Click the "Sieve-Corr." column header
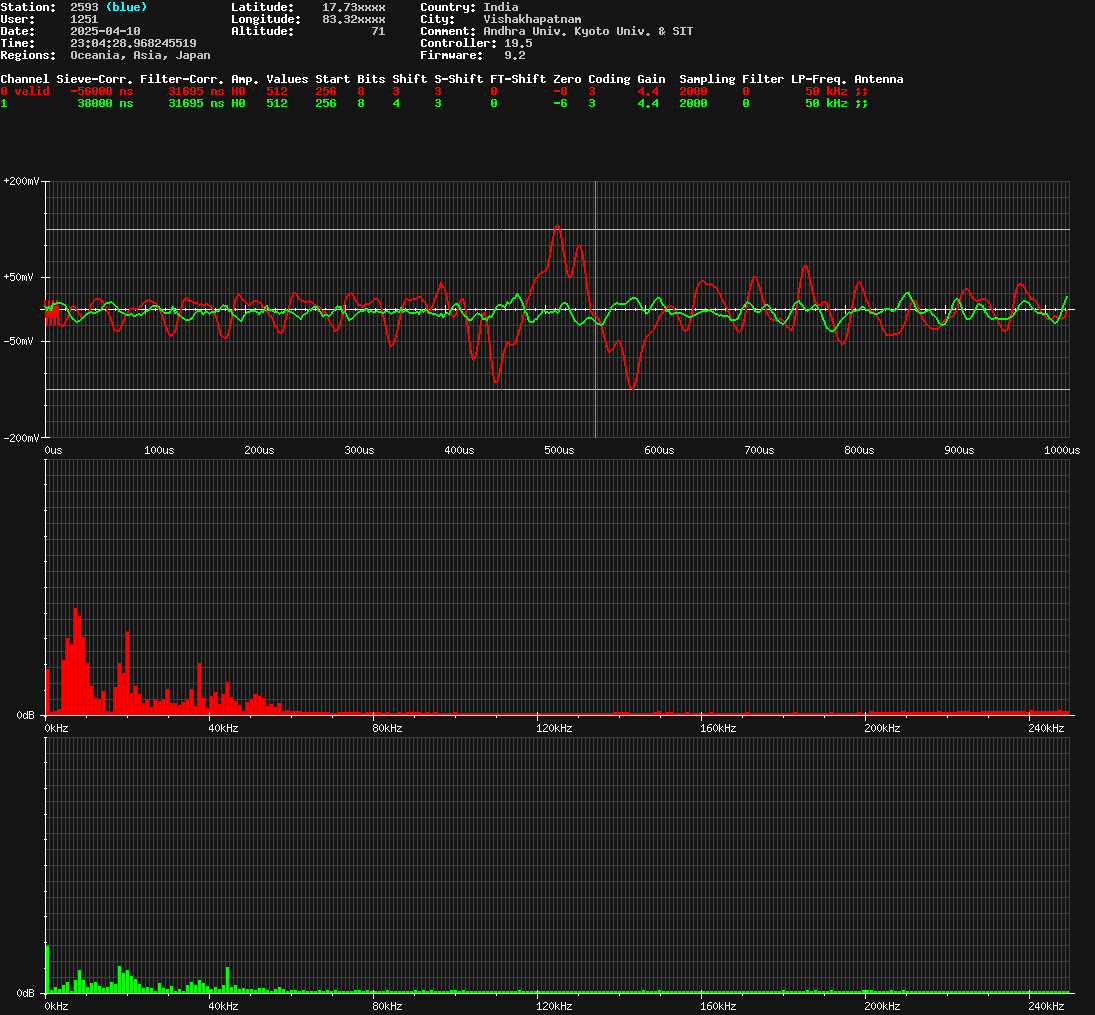This screenshot has width=1095, height=1015. 94,79
